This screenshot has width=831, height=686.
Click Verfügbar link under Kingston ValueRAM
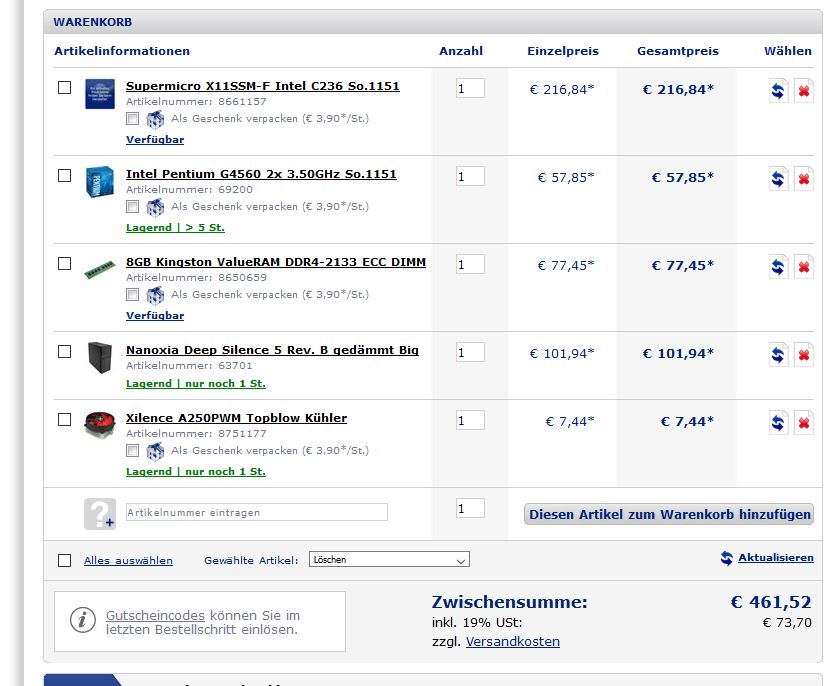point(155,315)
